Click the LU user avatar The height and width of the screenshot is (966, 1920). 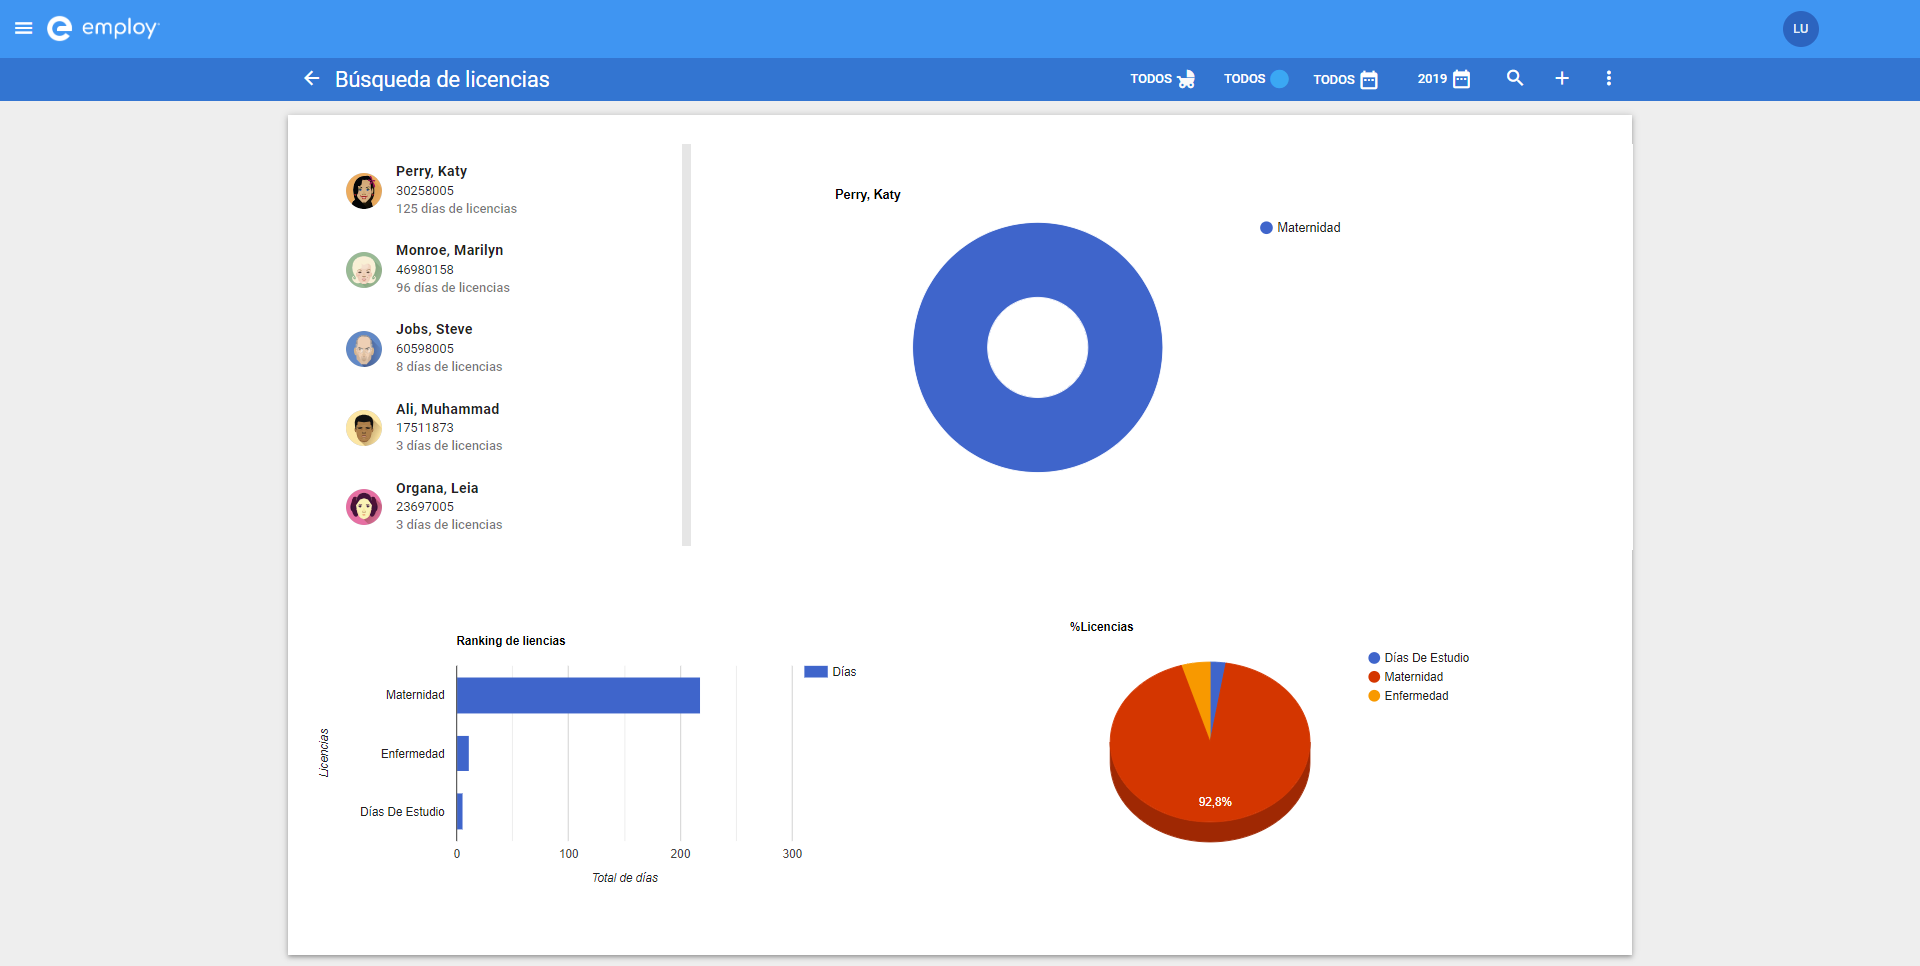(1801, 29)
